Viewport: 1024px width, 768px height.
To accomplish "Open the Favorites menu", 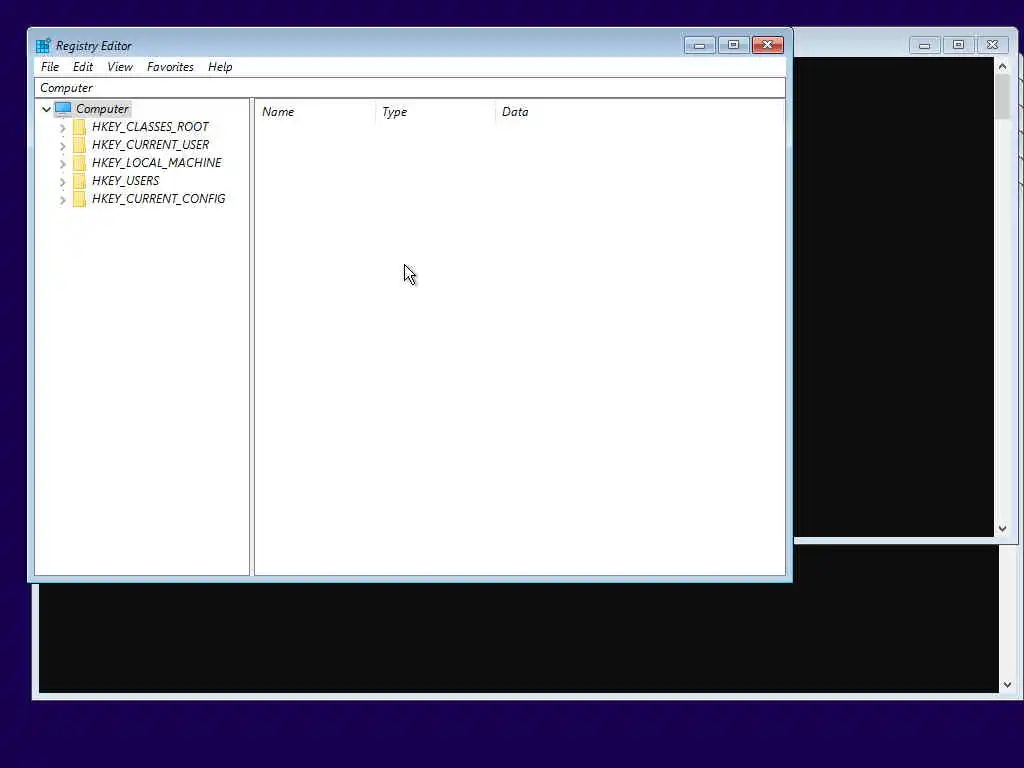I will pos(170,67).
